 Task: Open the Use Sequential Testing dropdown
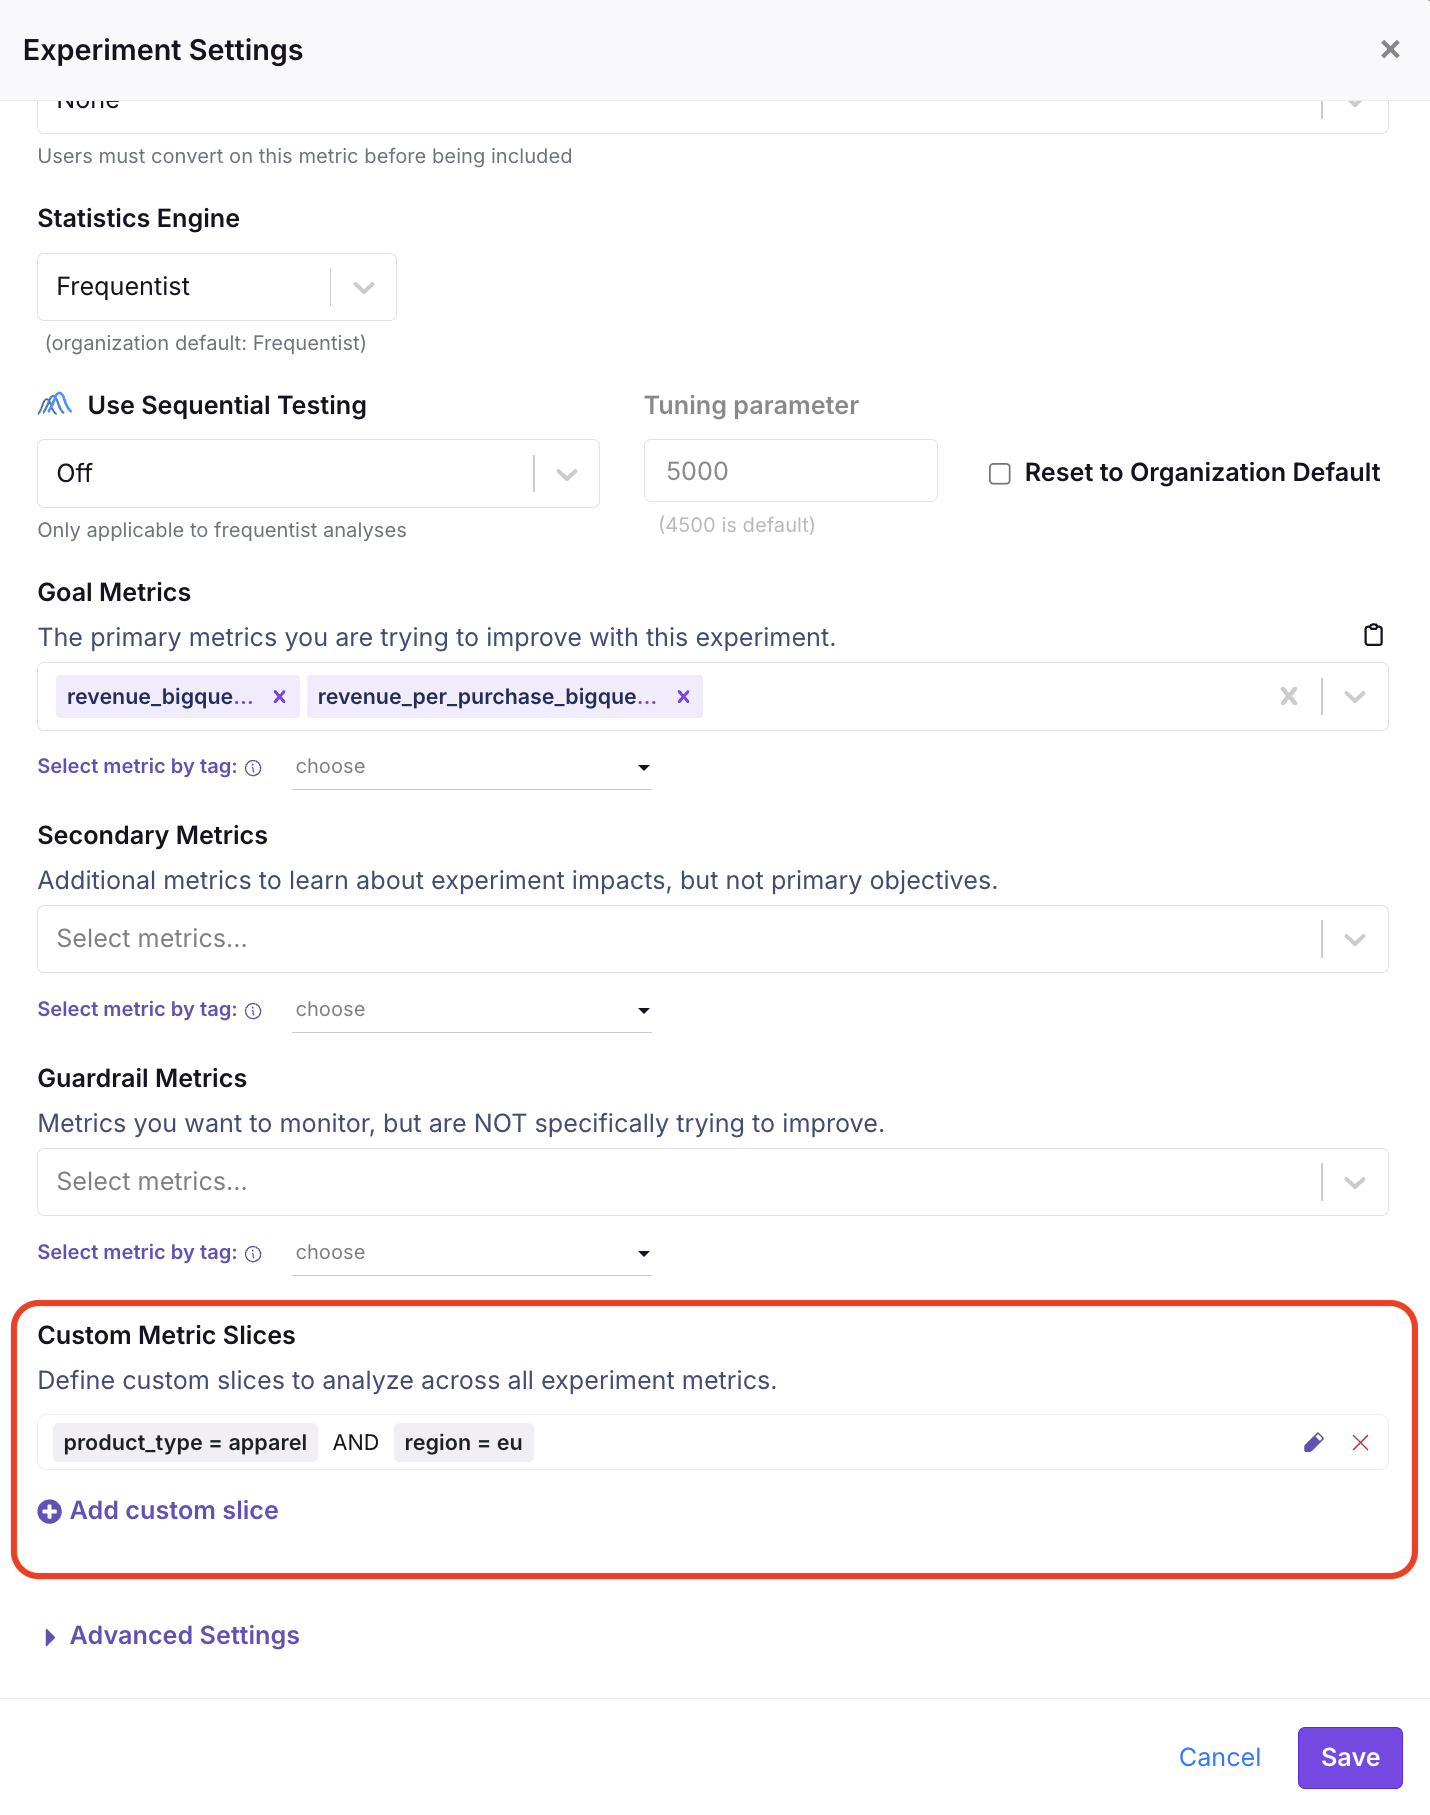click(x=318, y=473)
